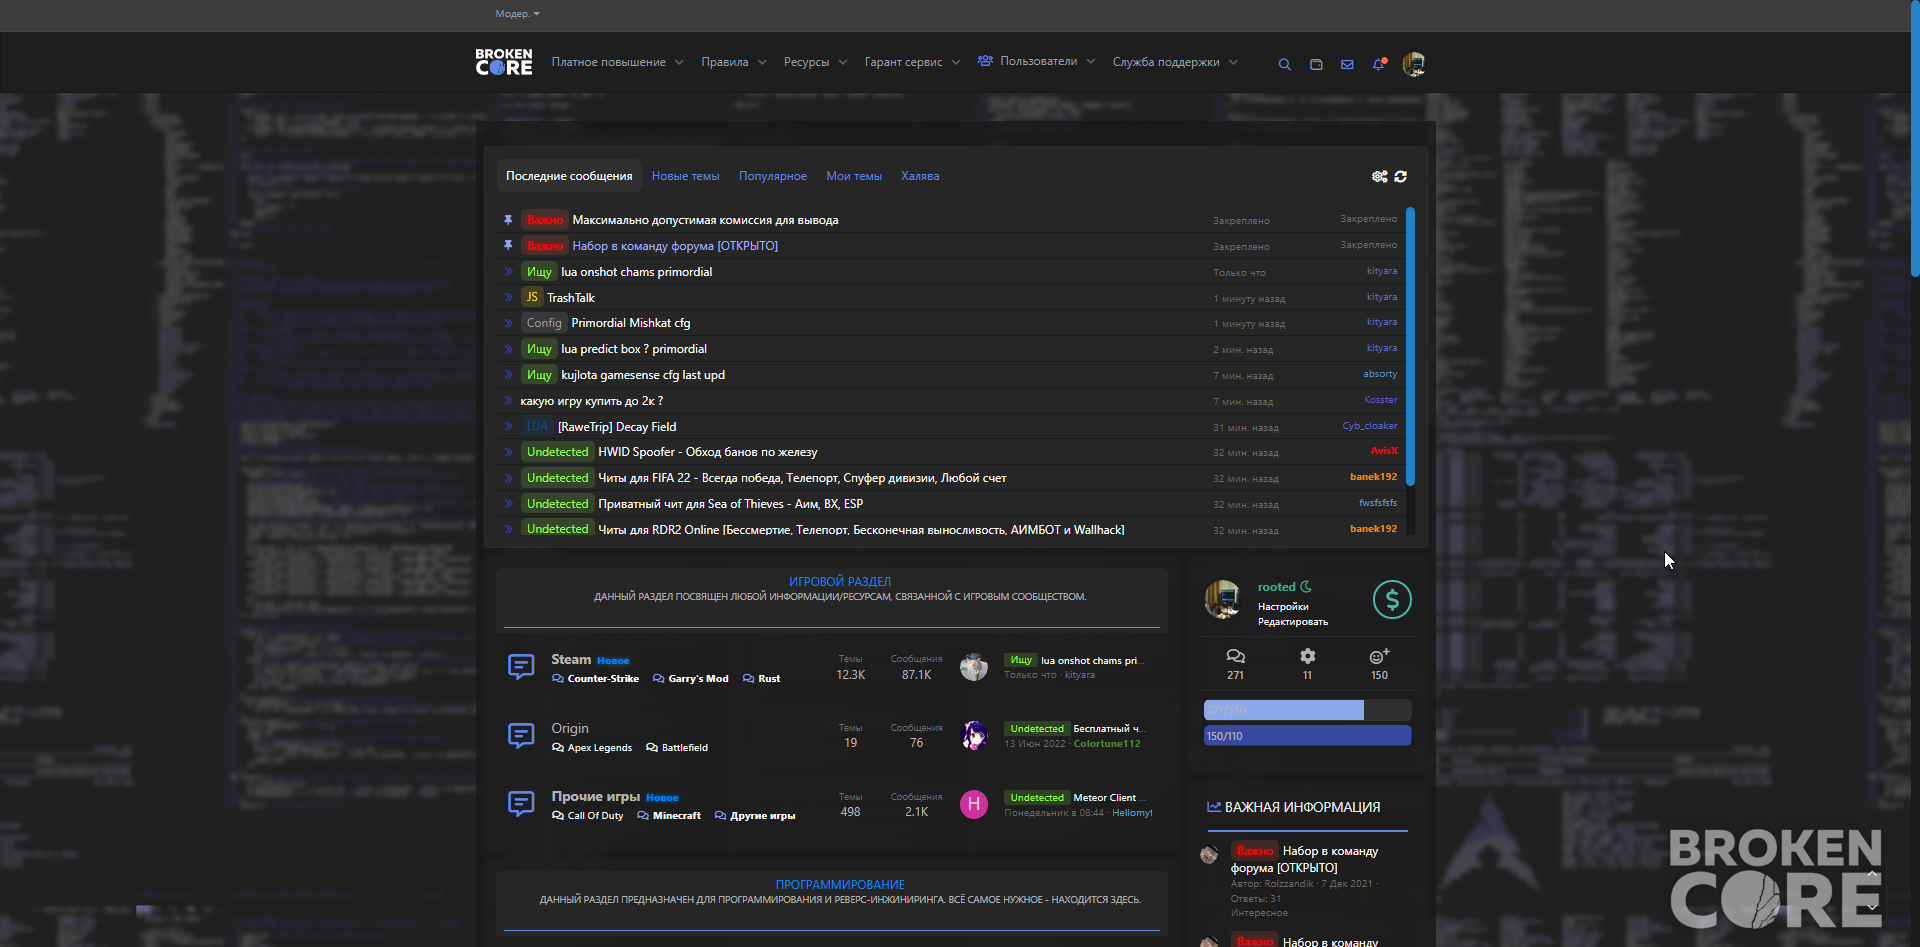Click the green dollar sign icon
This screenshot has width=1920, height=947.
click(x=1392, y=600)
